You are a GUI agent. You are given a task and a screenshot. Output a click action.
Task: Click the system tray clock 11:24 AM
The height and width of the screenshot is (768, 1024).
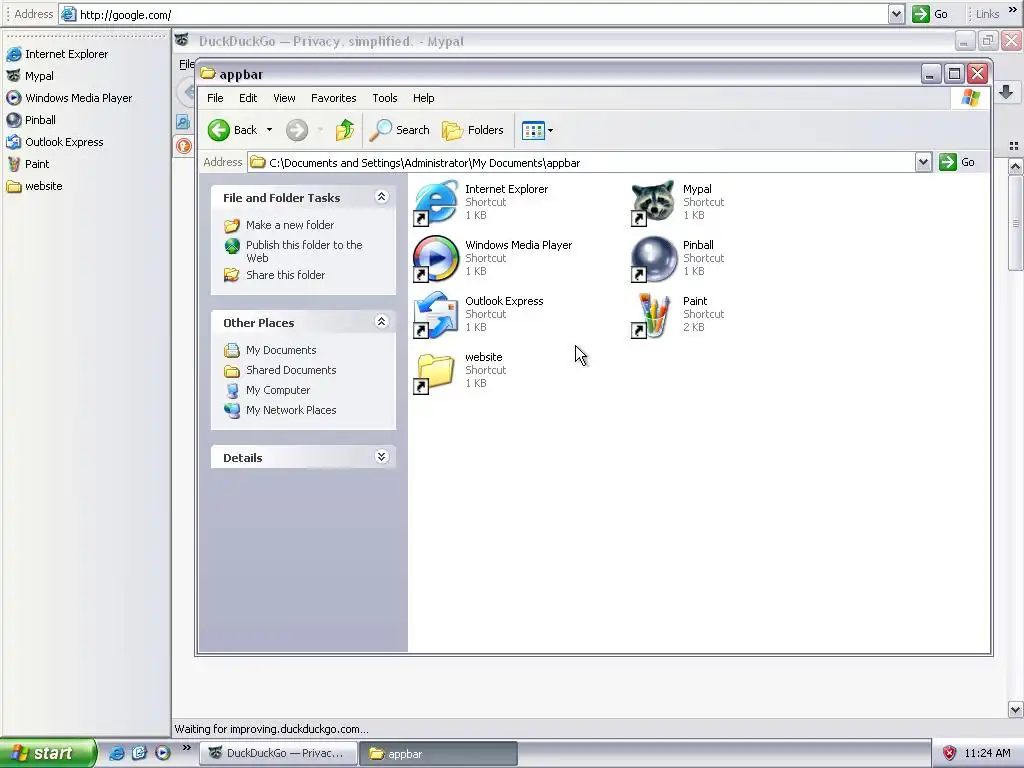[x=987, y=753]
